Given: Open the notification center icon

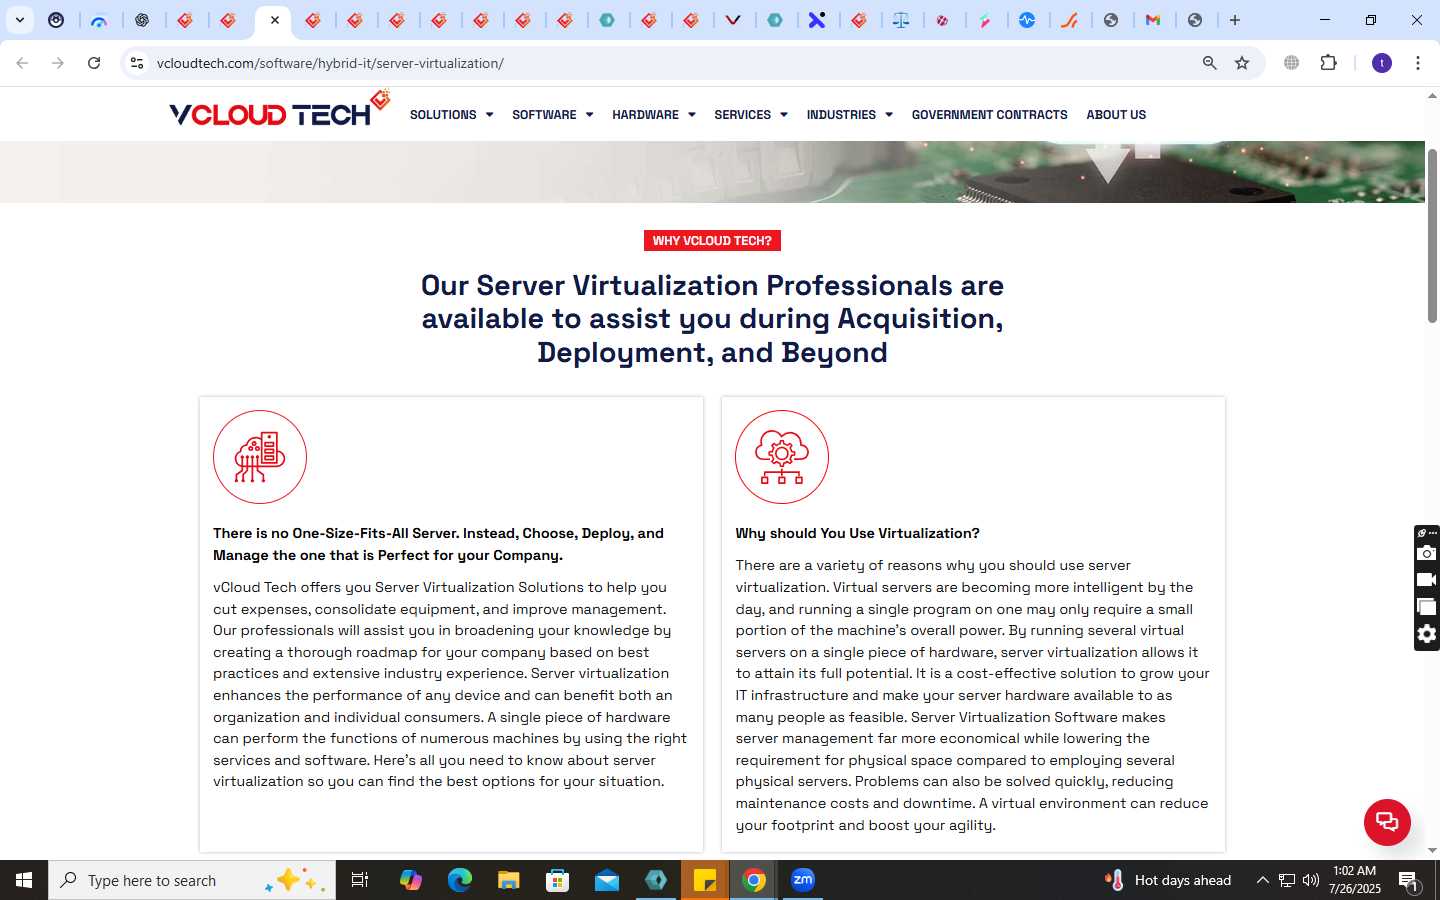Looking at the screenshot, I should point(1409,881).
